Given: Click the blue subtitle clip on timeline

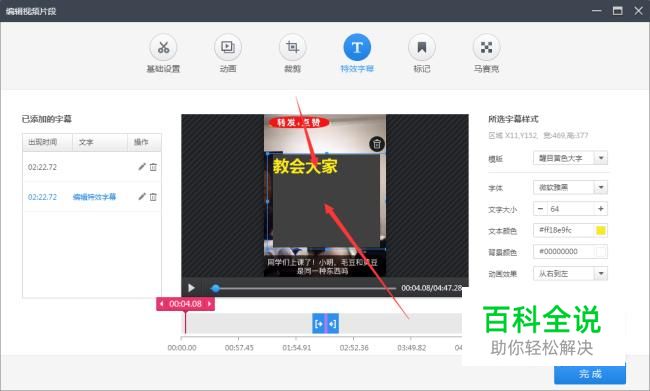Looking at the screenshot, I should (x=325, y=323).
